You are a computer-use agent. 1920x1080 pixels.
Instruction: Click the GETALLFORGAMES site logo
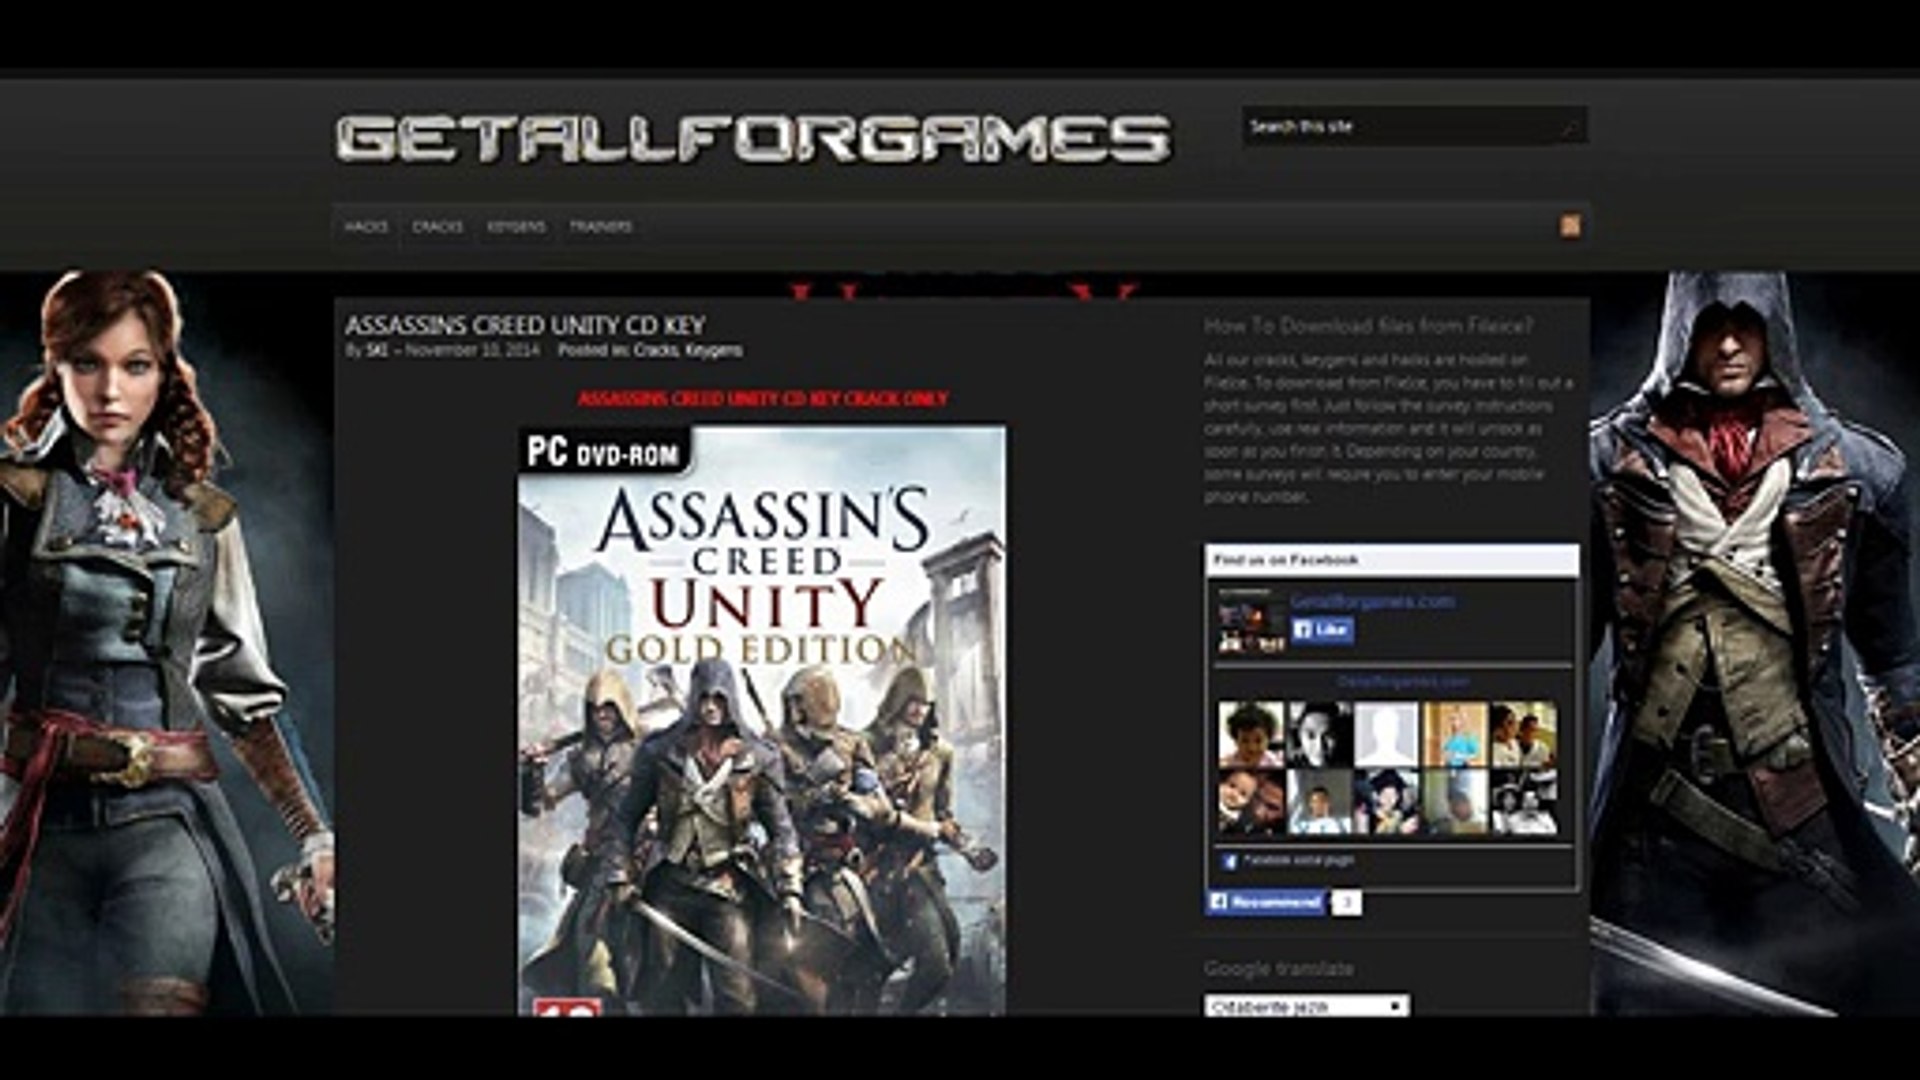752,139
